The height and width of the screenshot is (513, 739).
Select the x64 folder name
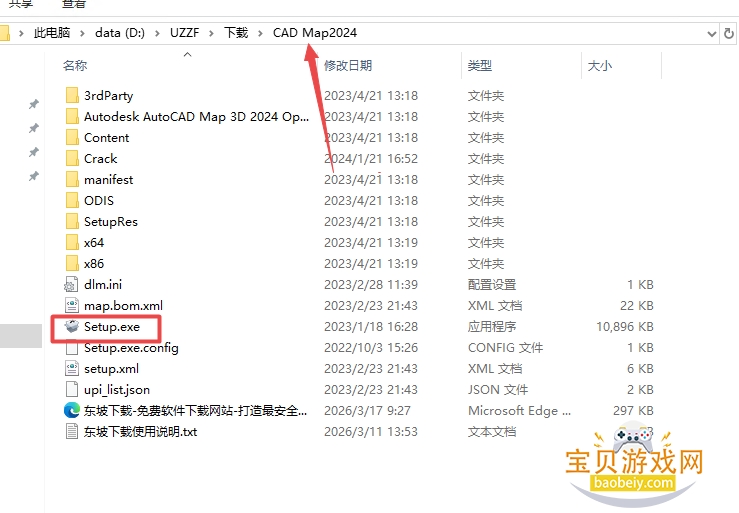coord(94,242)
